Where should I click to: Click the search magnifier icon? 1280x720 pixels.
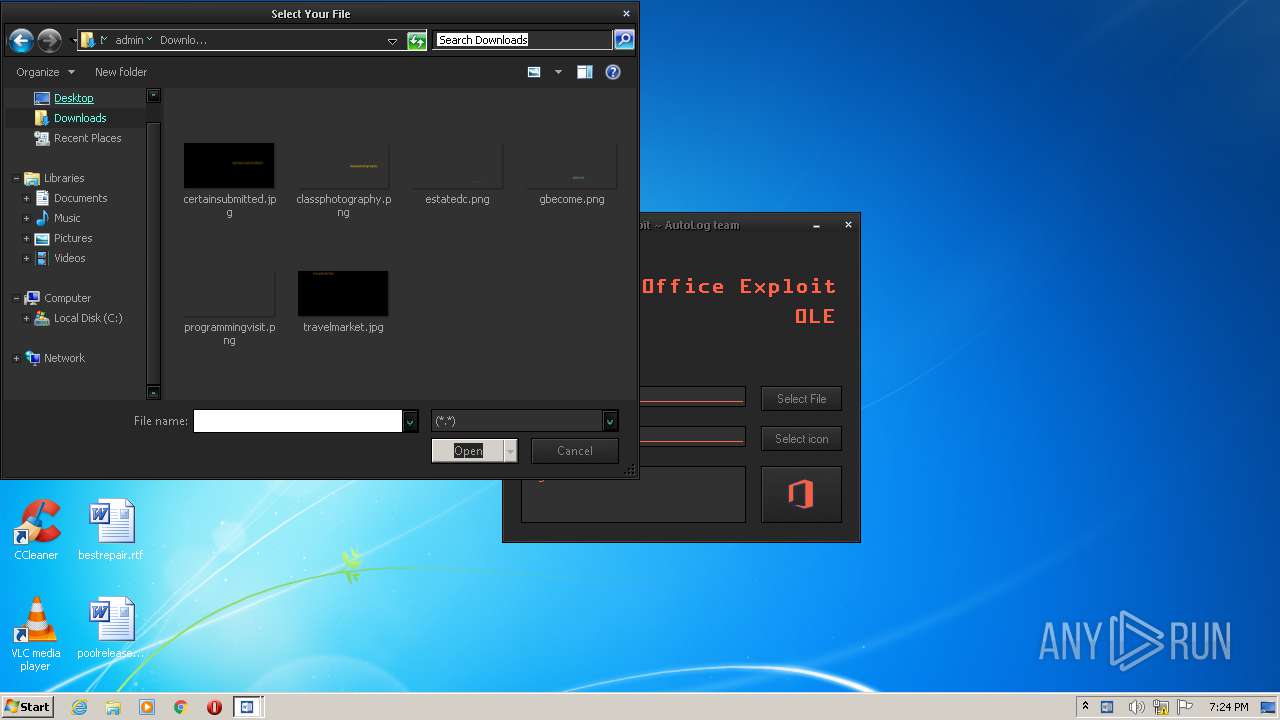(x=624, y=40)
